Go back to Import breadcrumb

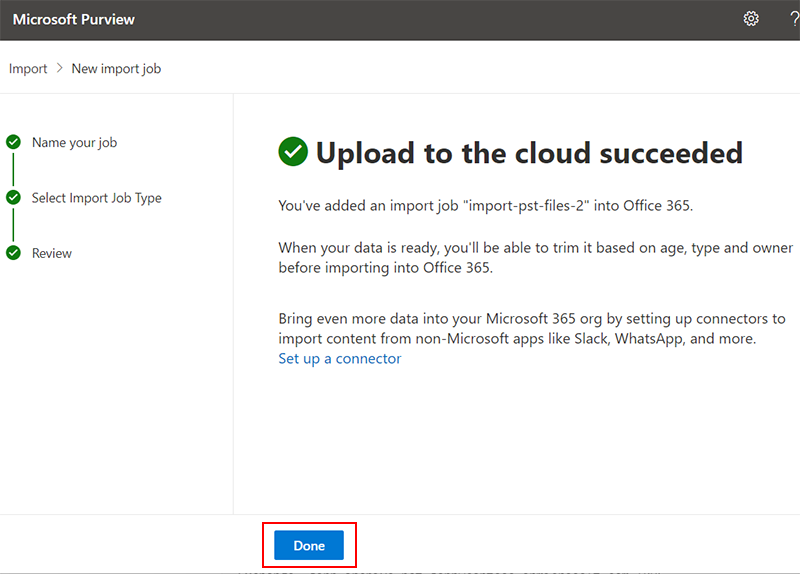tap(28, 68)
